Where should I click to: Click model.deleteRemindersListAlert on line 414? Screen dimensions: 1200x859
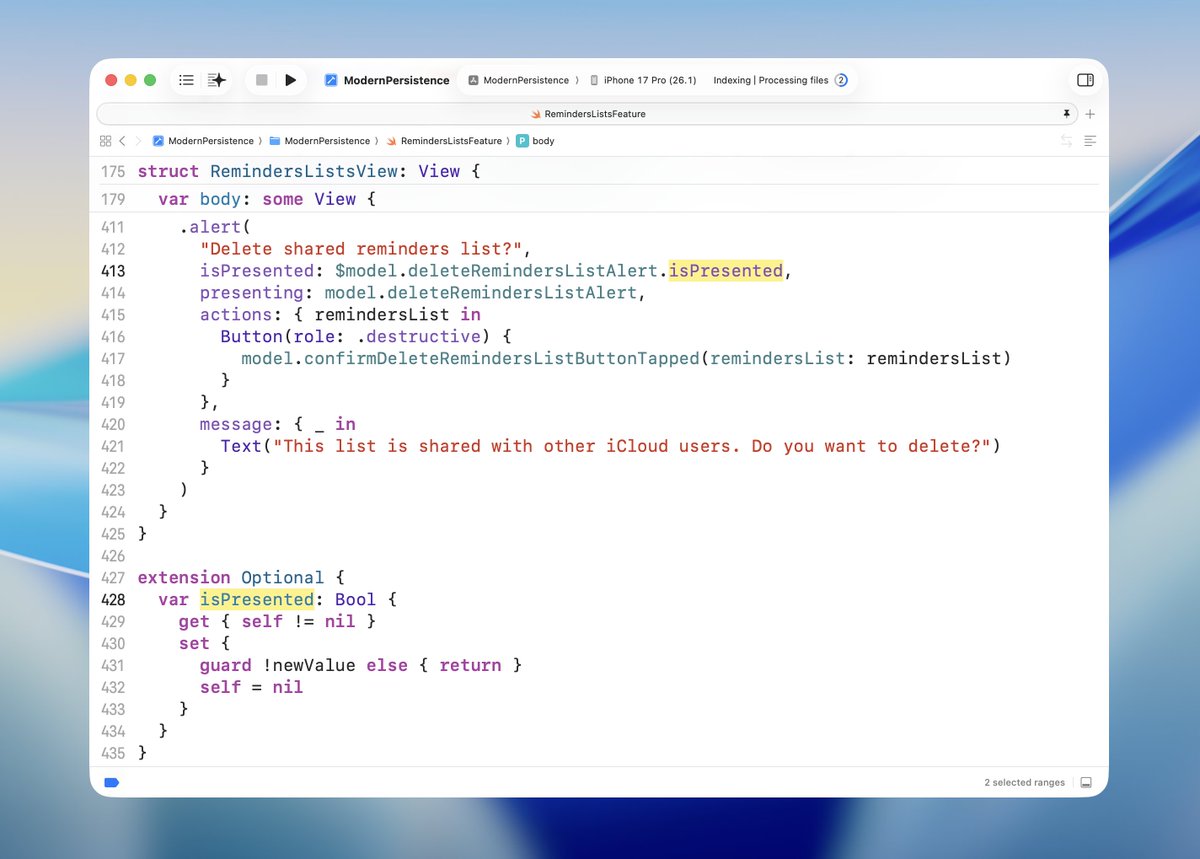point(480,293)
